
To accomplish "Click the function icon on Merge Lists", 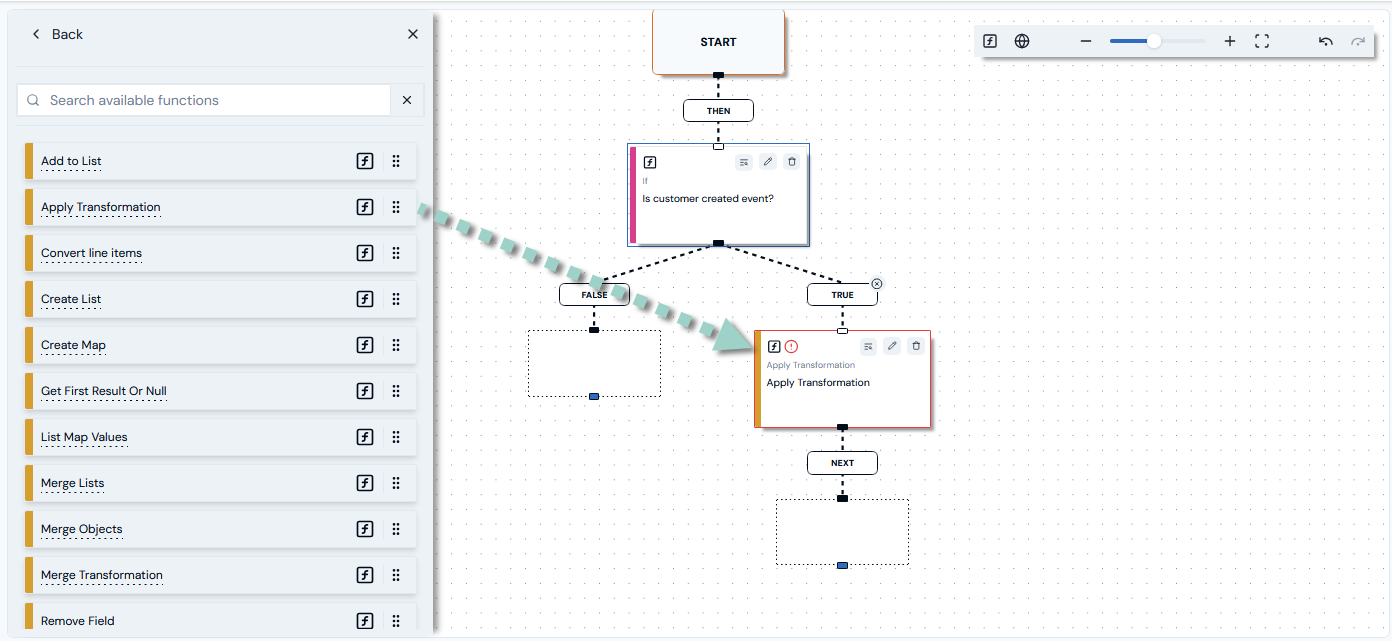I will pos(365,483).
